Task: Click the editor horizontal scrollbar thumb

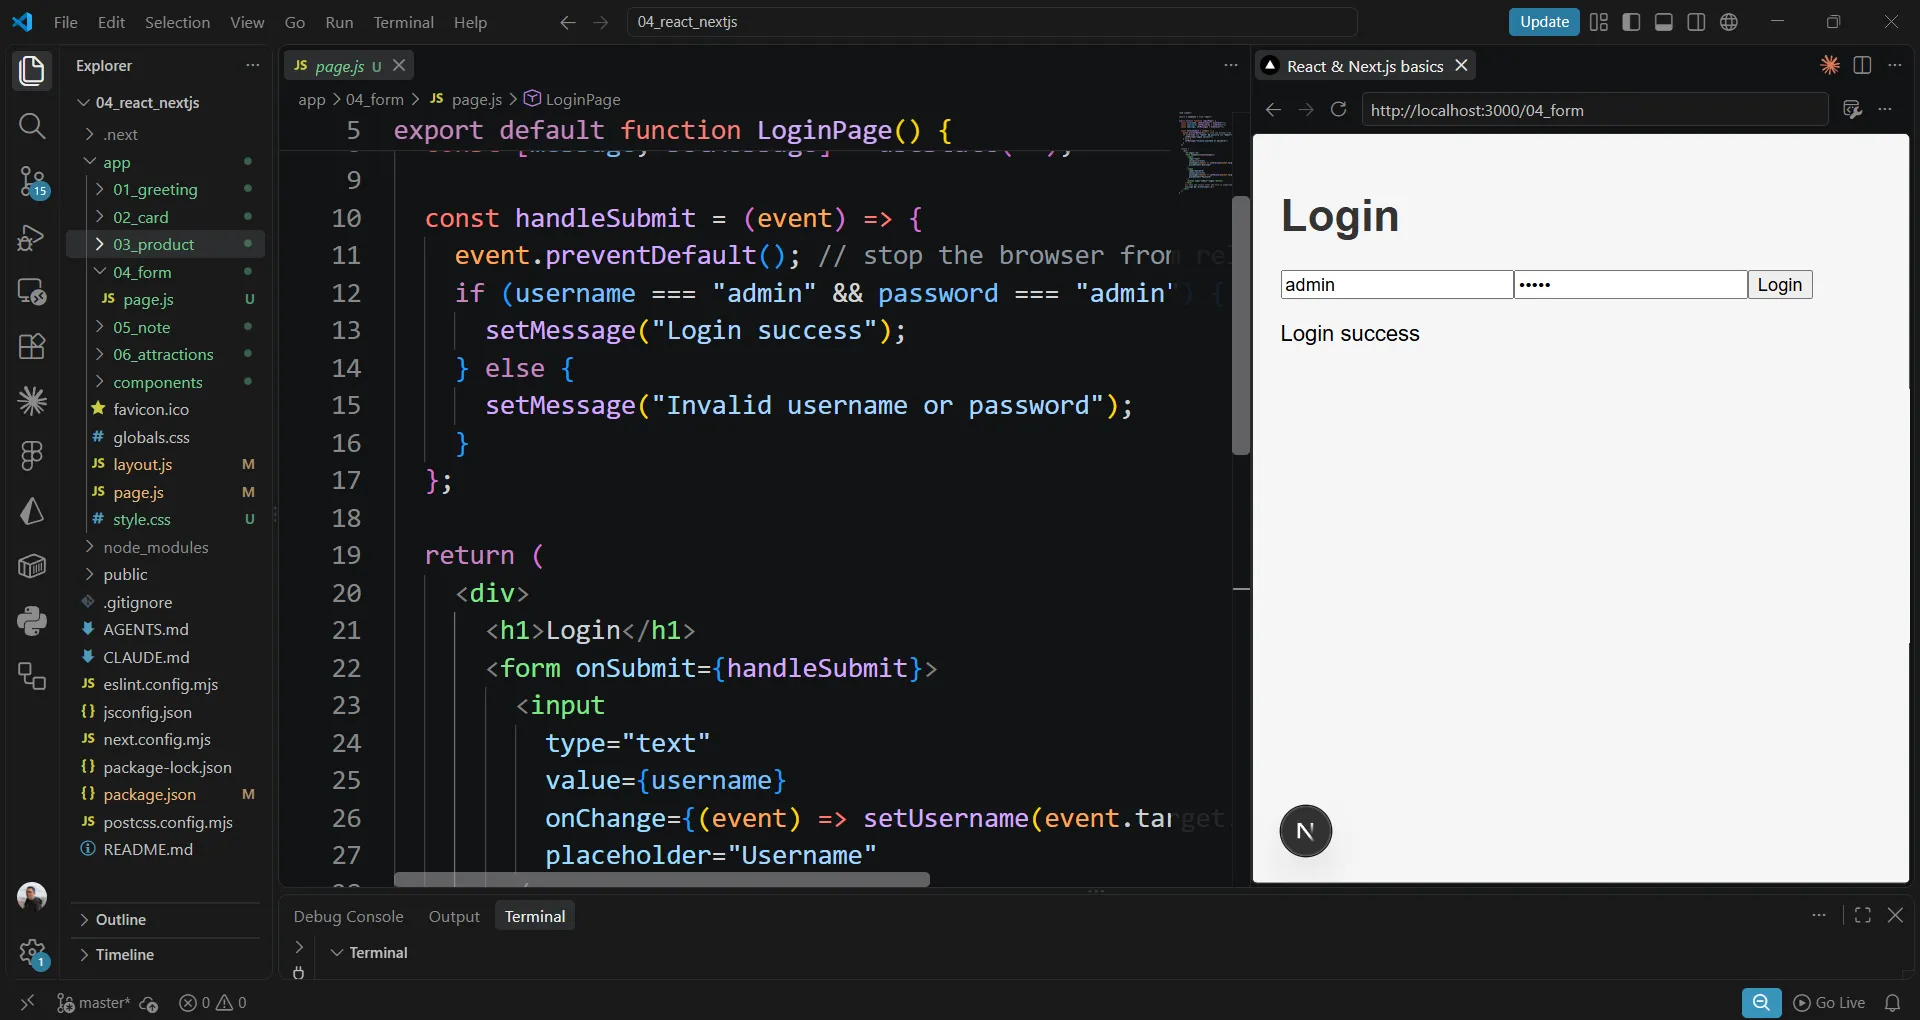Action: pyautogui.click(x=661, y=880)
